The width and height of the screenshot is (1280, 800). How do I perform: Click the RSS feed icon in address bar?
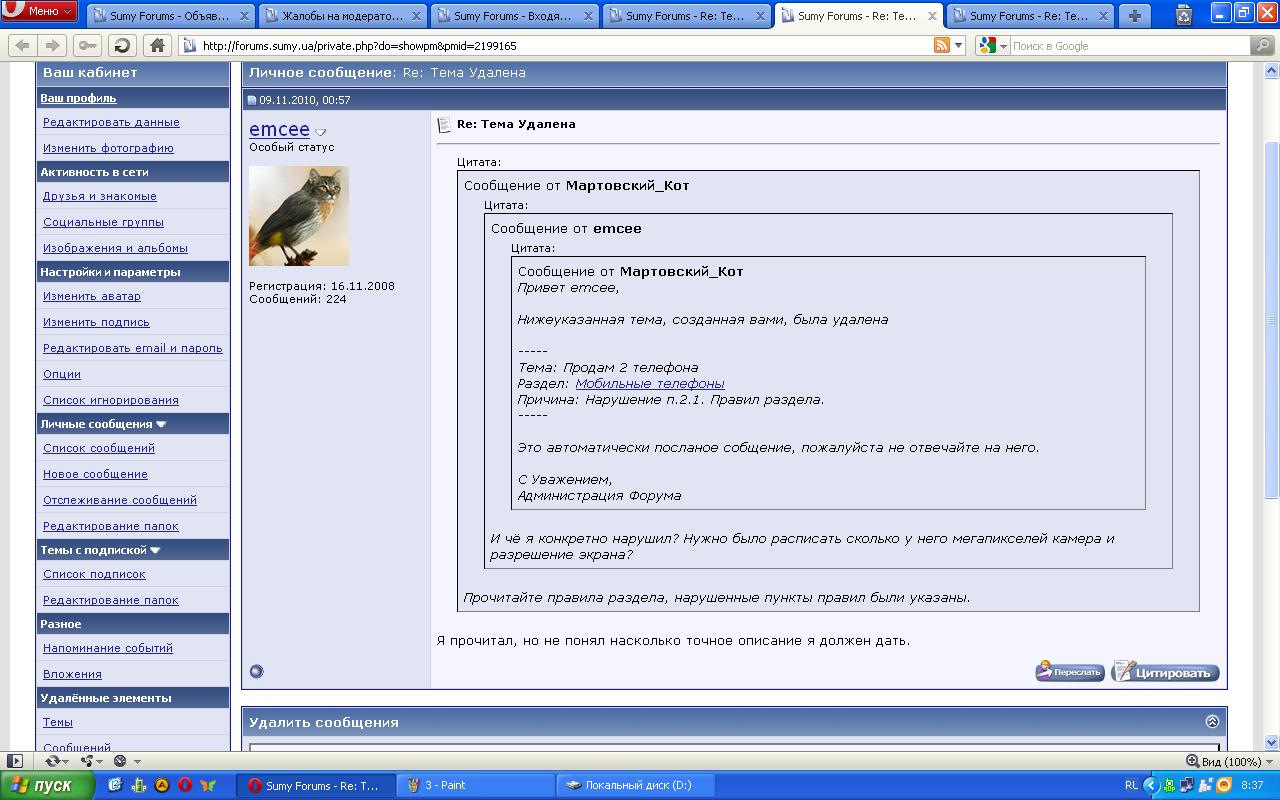coord(941,46)
